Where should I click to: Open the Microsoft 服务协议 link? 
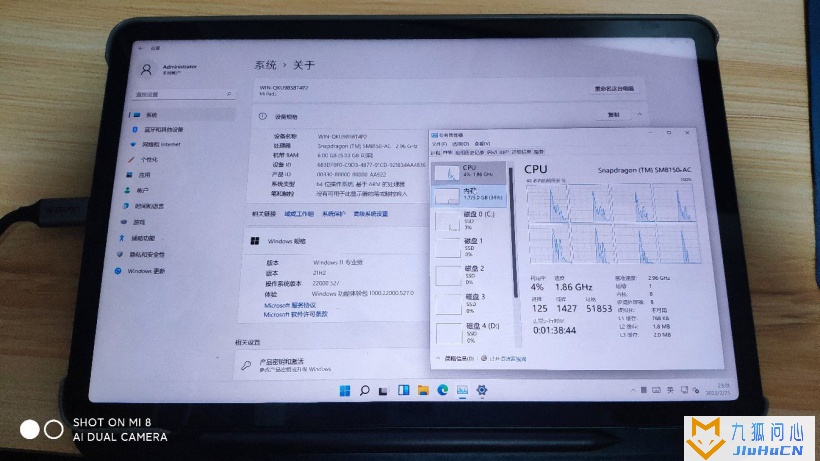[290, 305]
